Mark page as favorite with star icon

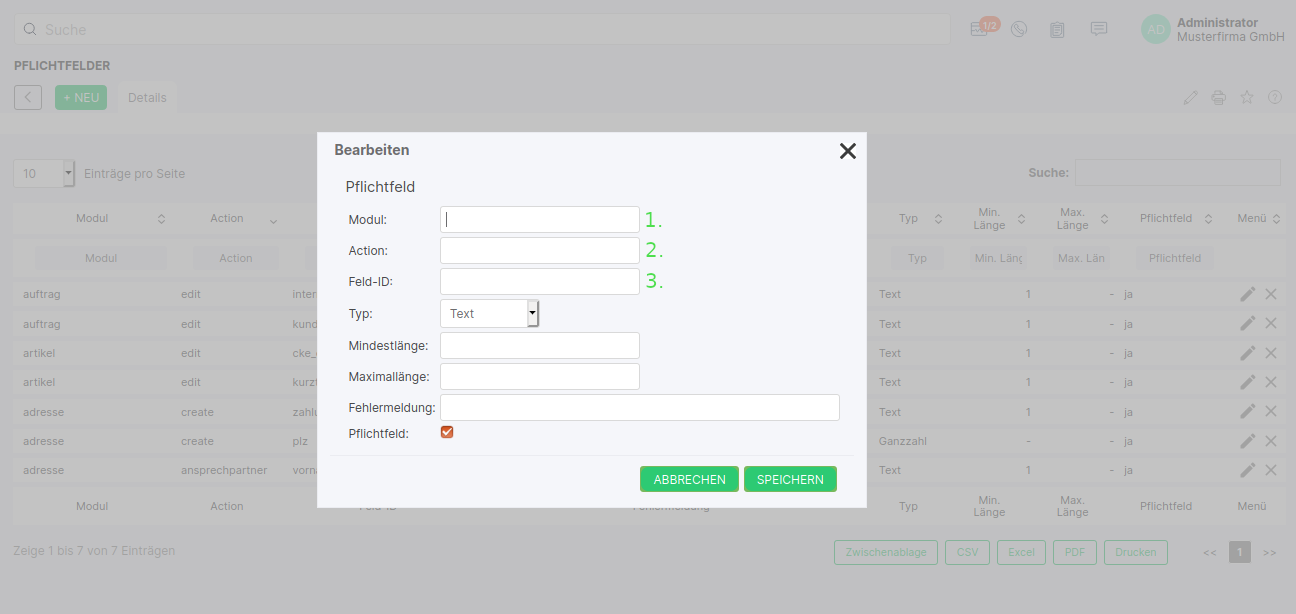point(1247,98)
